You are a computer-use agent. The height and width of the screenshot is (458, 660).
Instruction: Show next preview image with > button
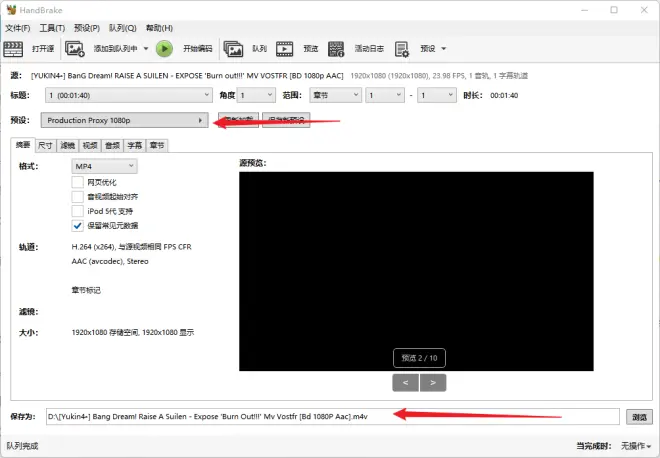pyautogui.click(x=433, y=383)
